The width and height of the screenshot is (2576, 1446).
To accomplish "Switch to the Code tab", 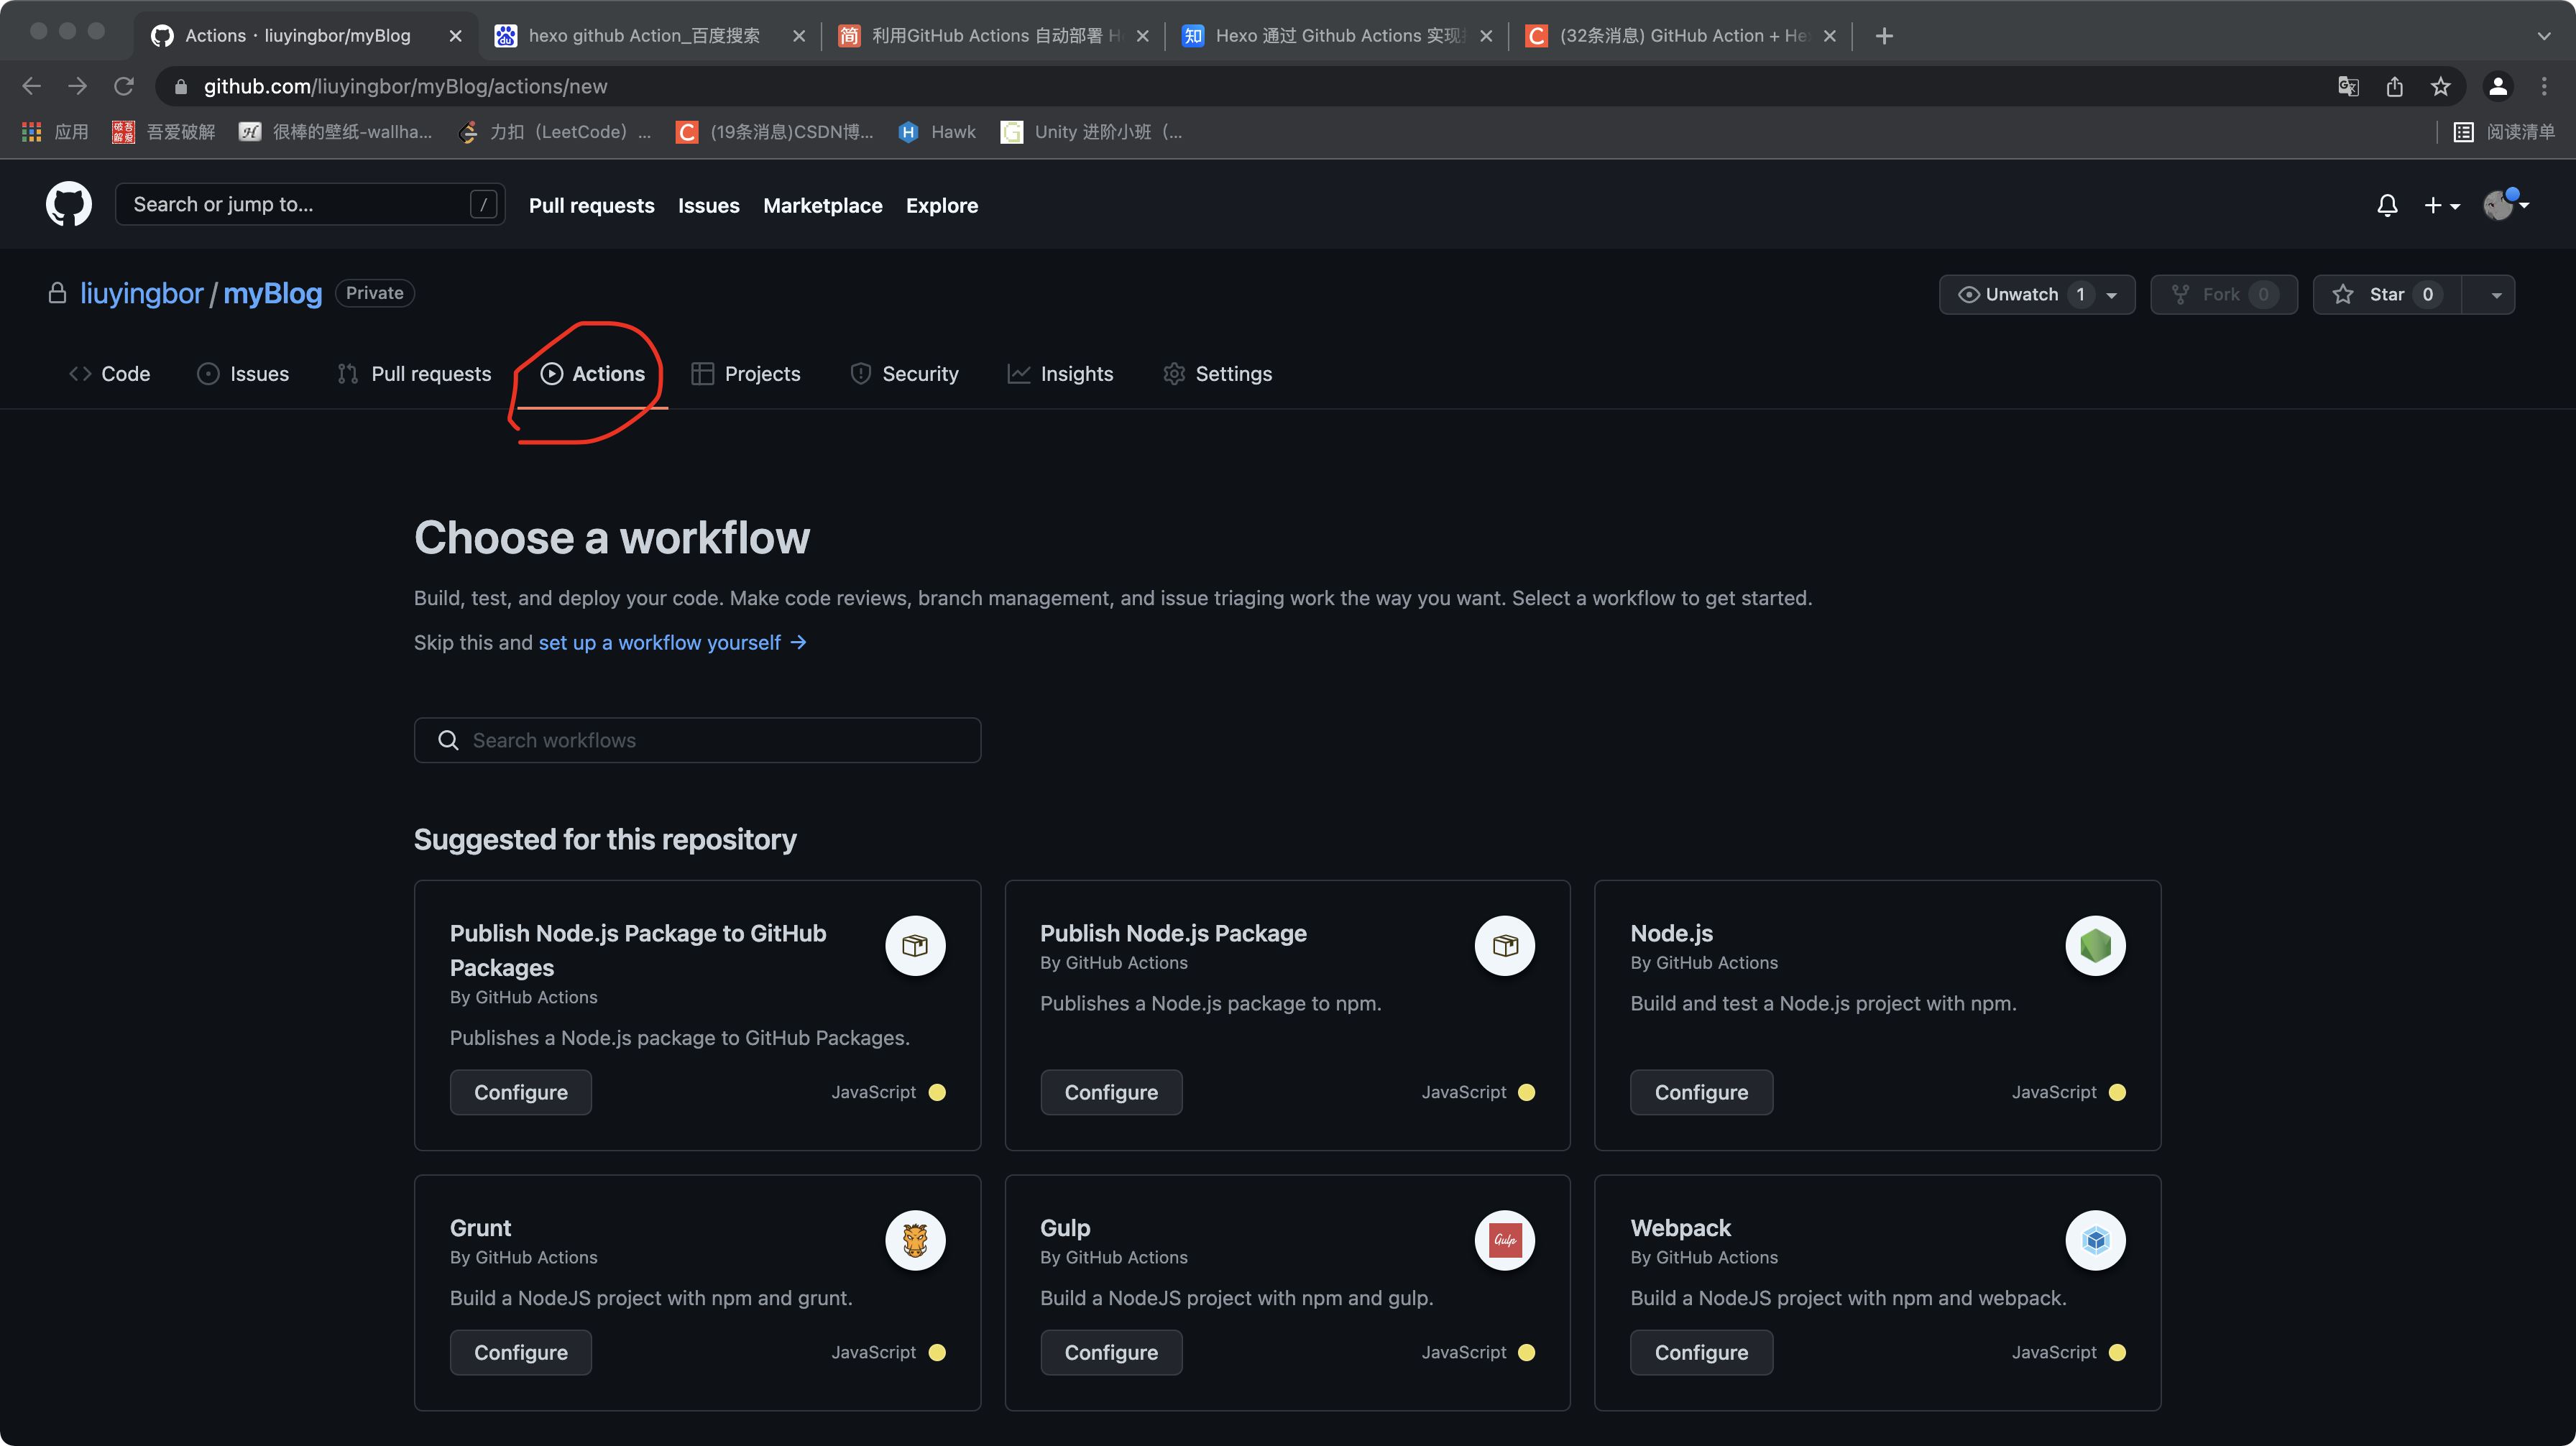I will tap(109, 374).
